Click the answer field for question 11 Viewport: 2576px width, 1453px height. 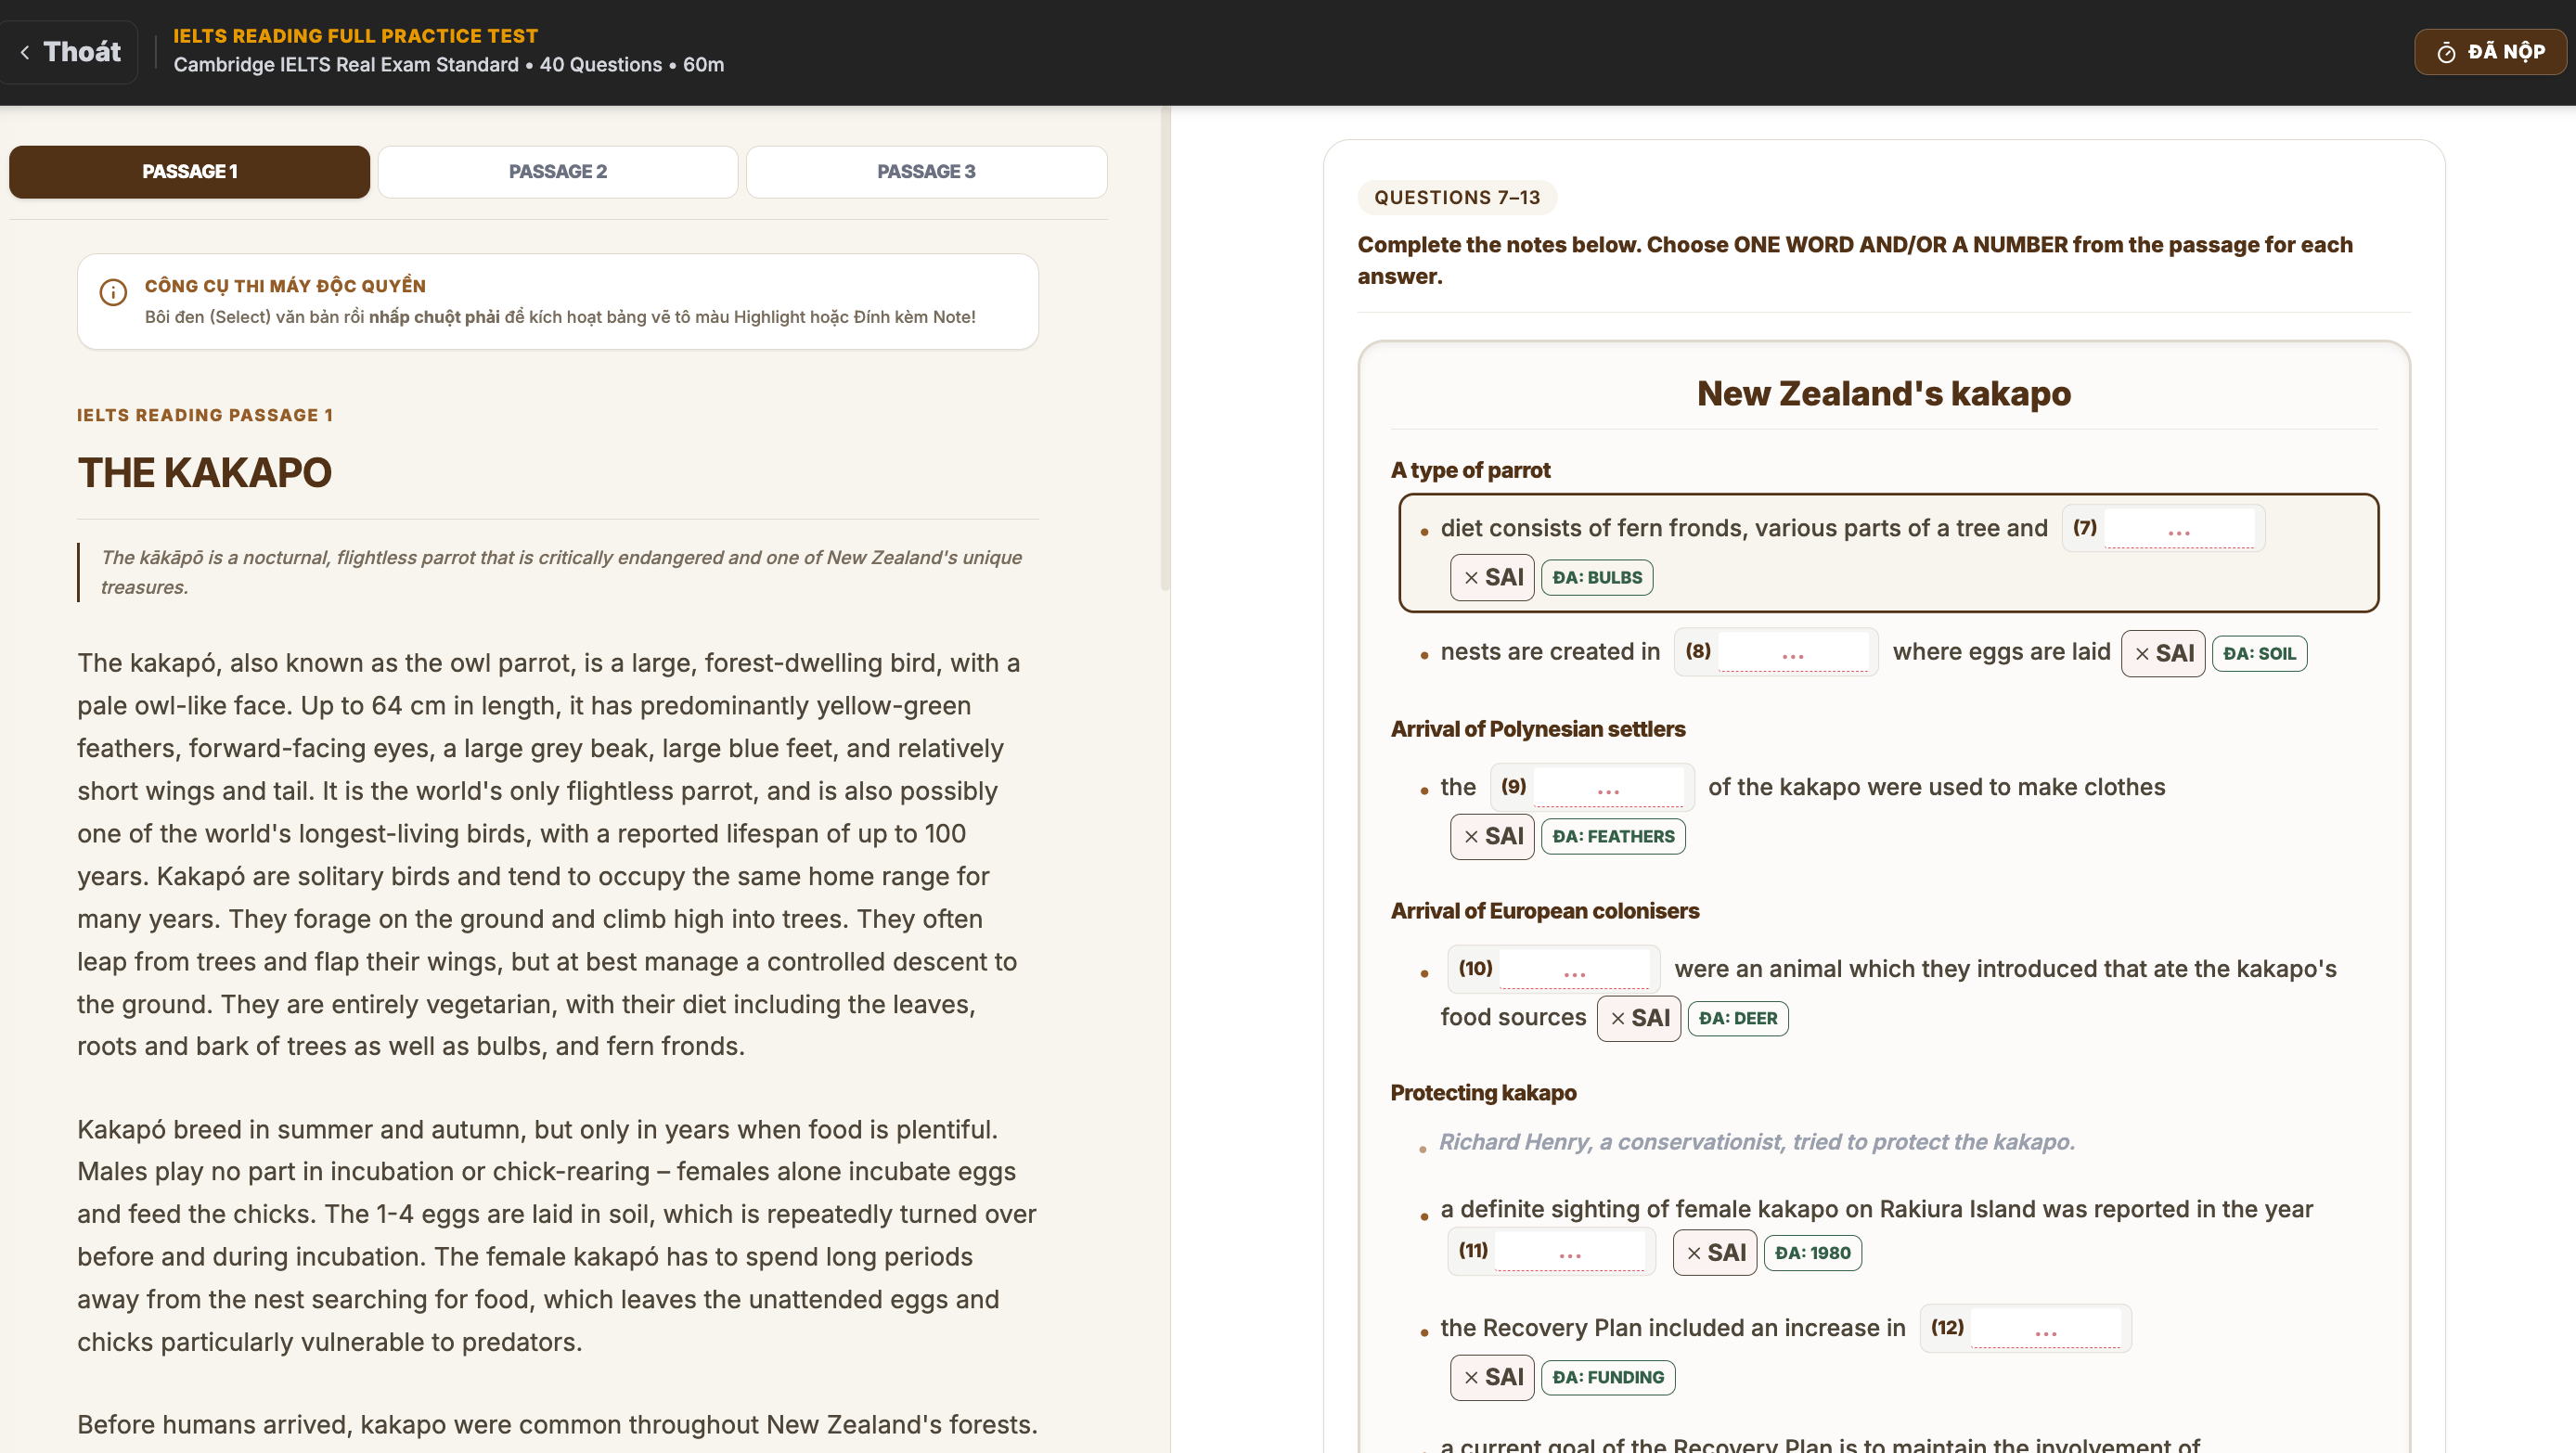pyautogui.click(x=1570, y=1251)
